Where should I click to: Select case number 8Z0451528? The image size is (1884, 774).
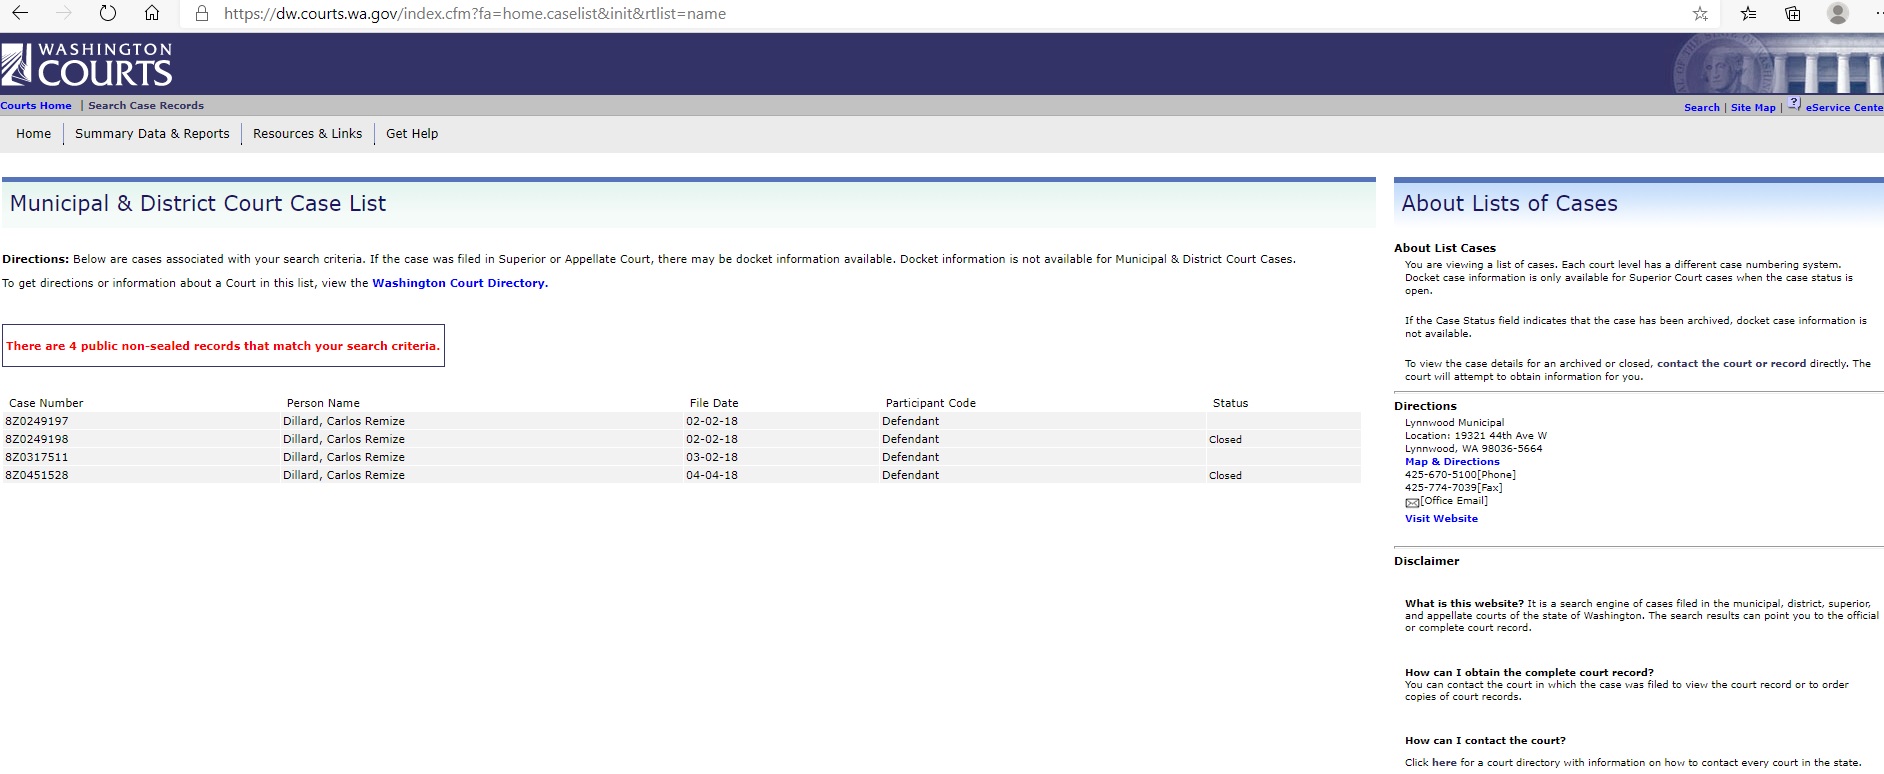(x=37, y=475)
